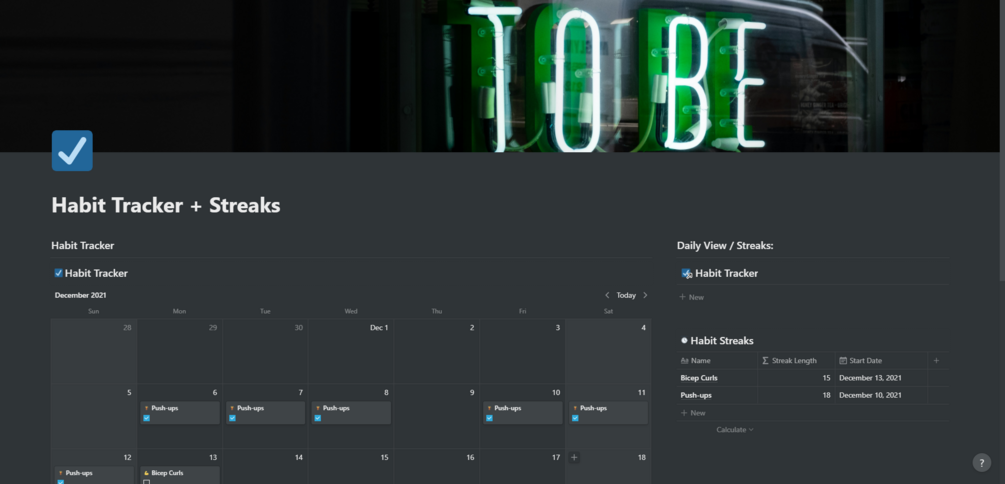This screenshot has width=1005, height=484.
Task: Click the Habit Tracker section heading on left
Action: 83,246
